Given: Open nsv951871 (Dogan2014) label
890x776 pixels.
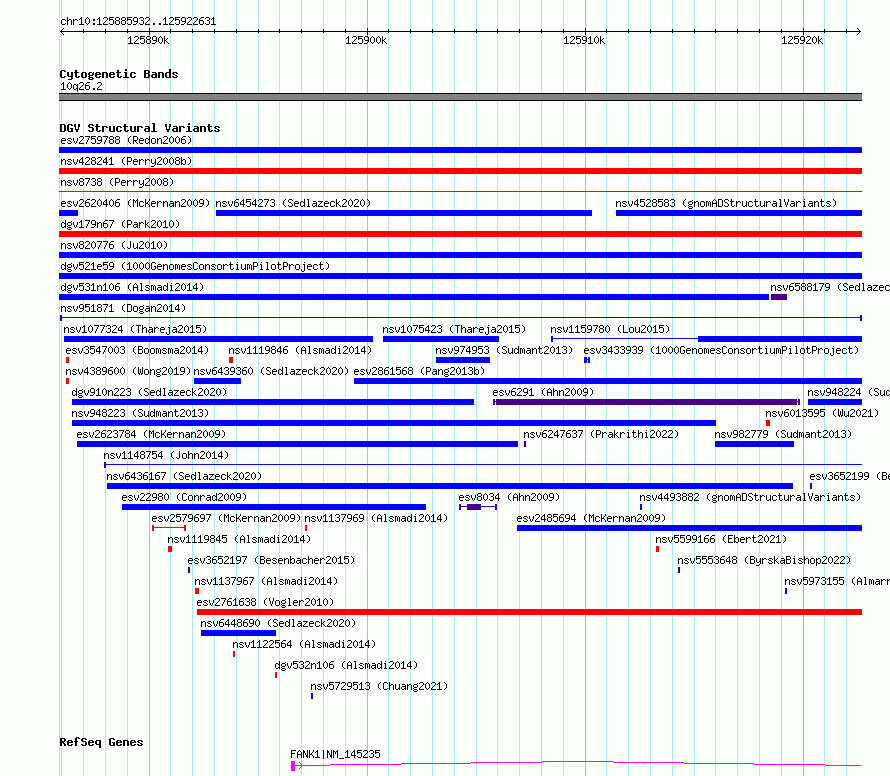Looking at the screenshot, I should pyautogui.click(x=123, y=308).
